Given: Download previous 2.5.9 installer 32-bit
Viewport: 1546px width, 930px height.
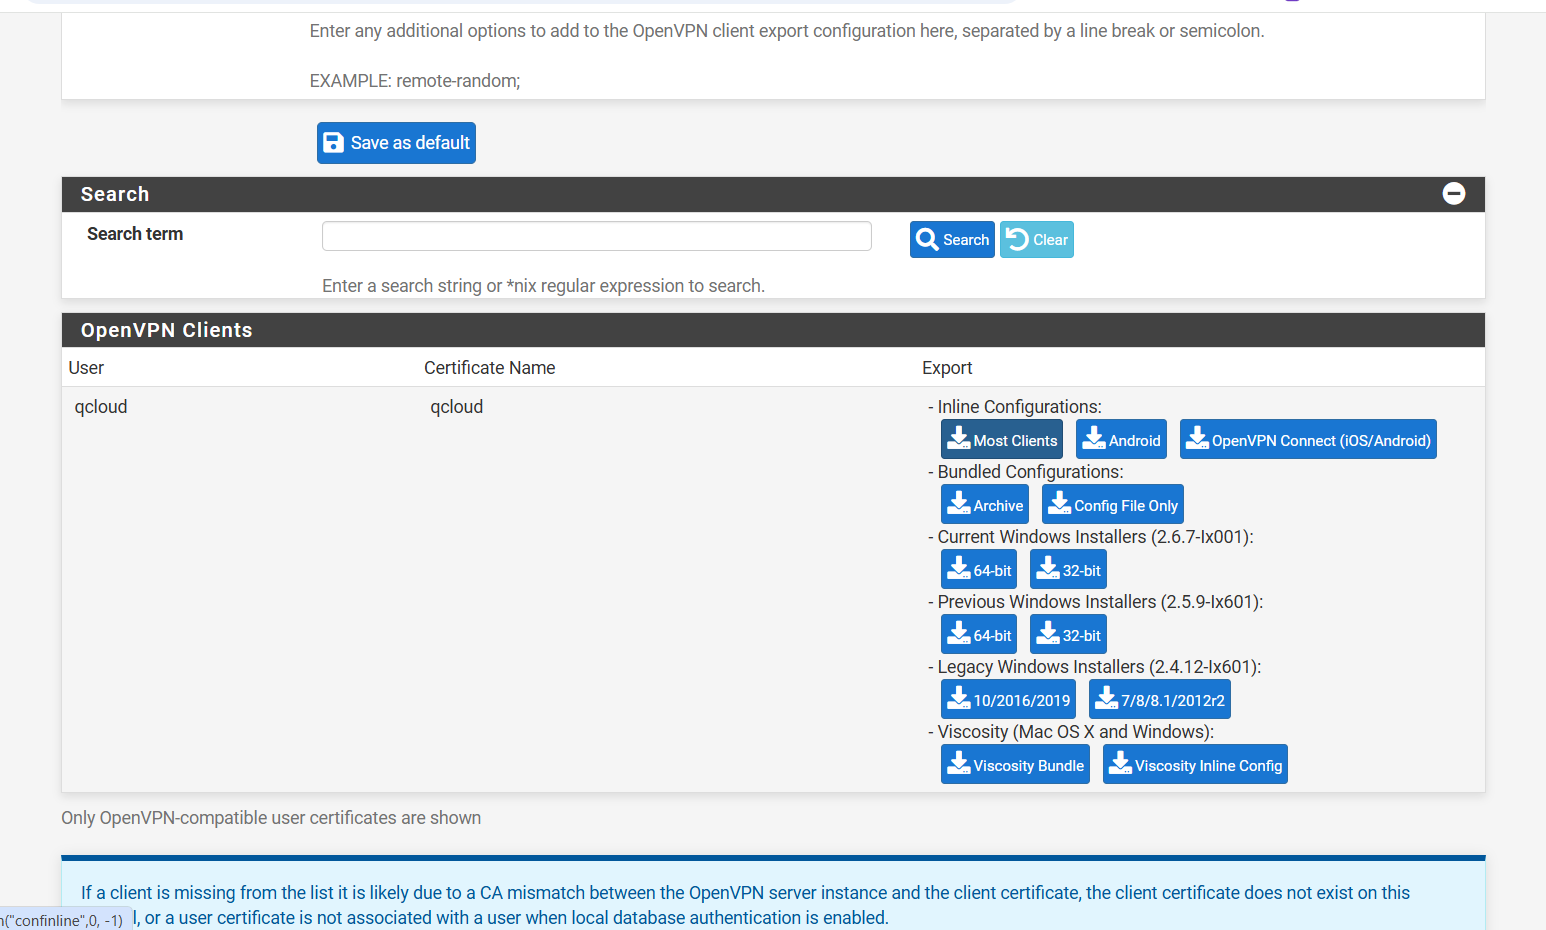Looking at the screenshot, I should pyautogui.click(x=1067, y=635).
